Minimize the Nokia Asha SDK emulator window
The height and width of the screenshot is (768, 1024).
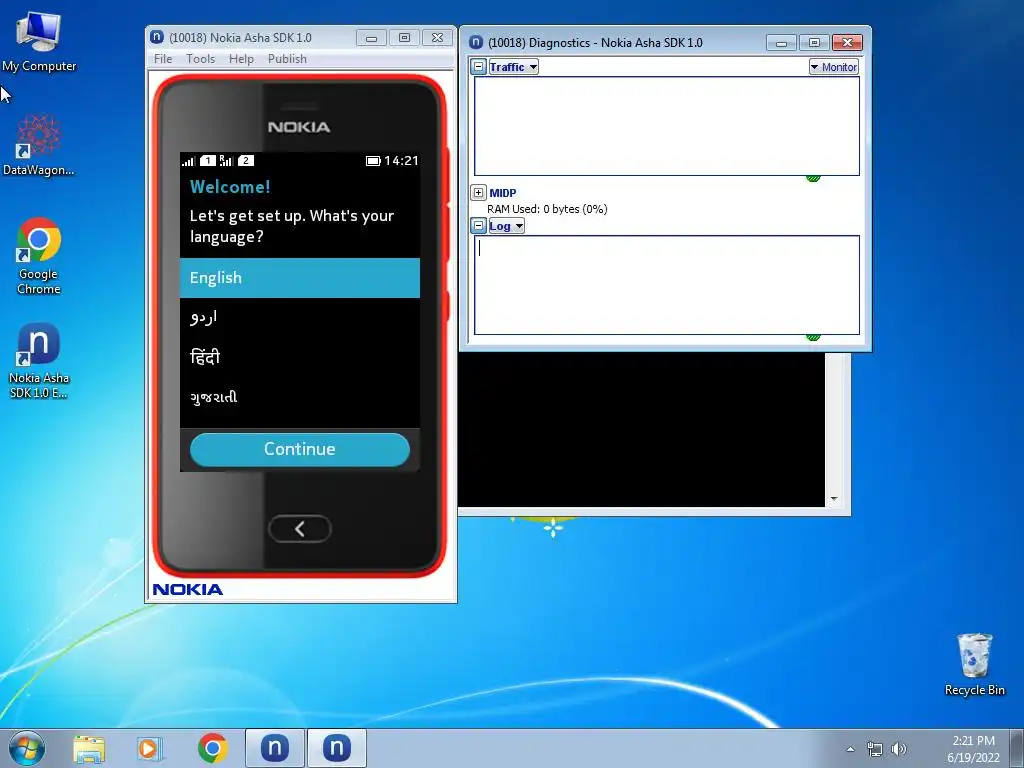pyautogui.click(x=372, y=39)
